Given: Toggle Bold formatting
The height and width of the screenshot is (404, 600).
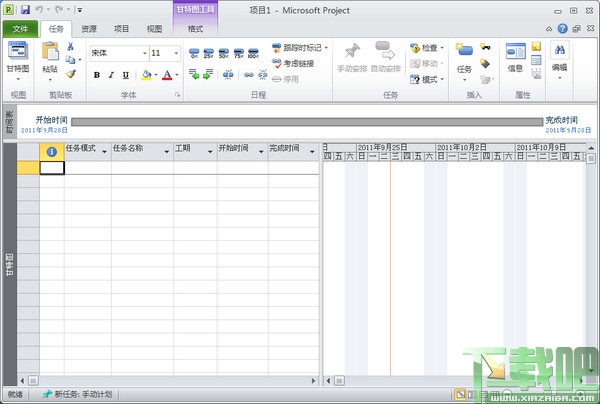Looking at the screenshot, I should (x=97, y=75).
